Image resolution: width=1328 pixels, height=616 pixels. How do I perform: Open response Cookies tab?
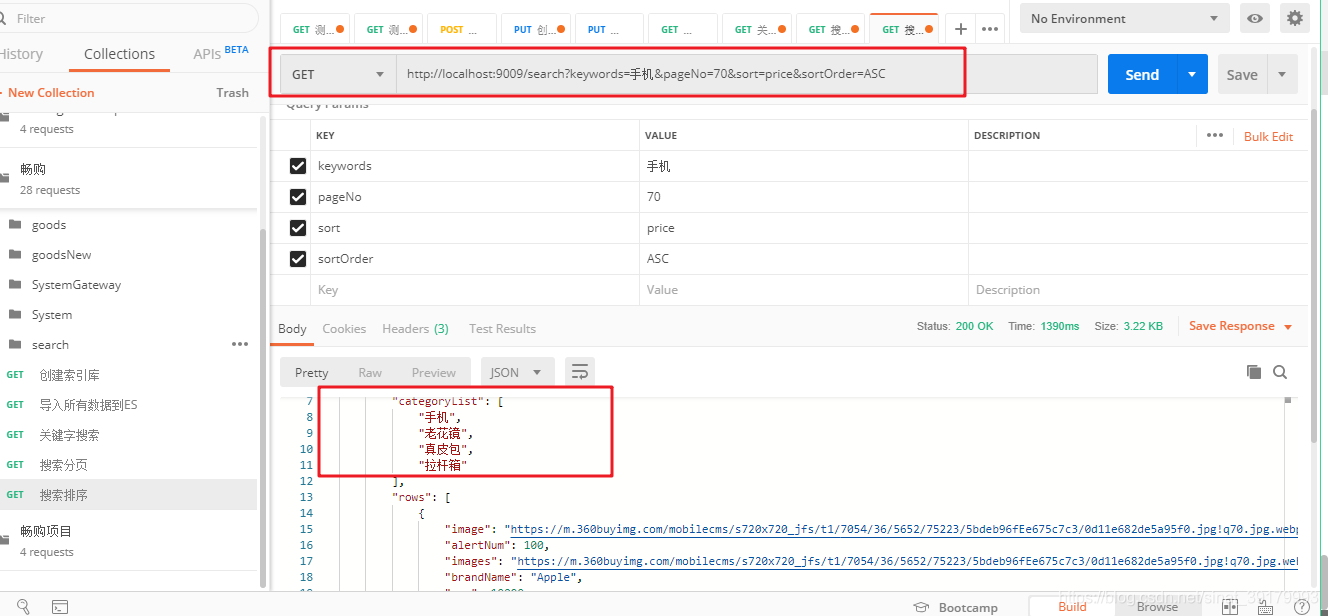coord(344,328)
